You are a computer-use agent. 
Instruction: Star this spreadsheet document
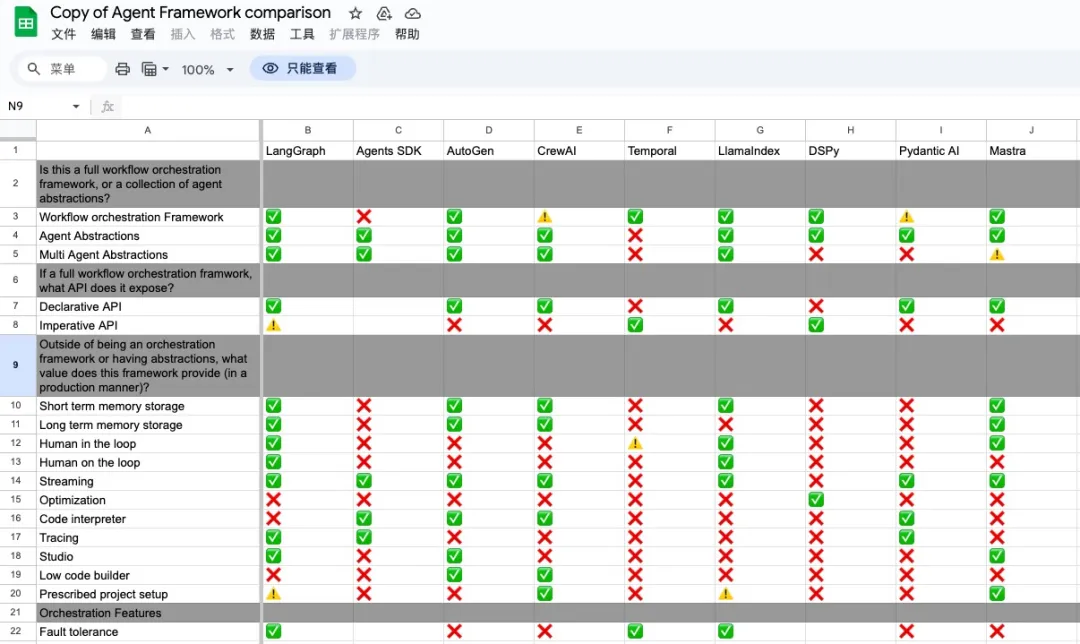(x=355, y=13)
